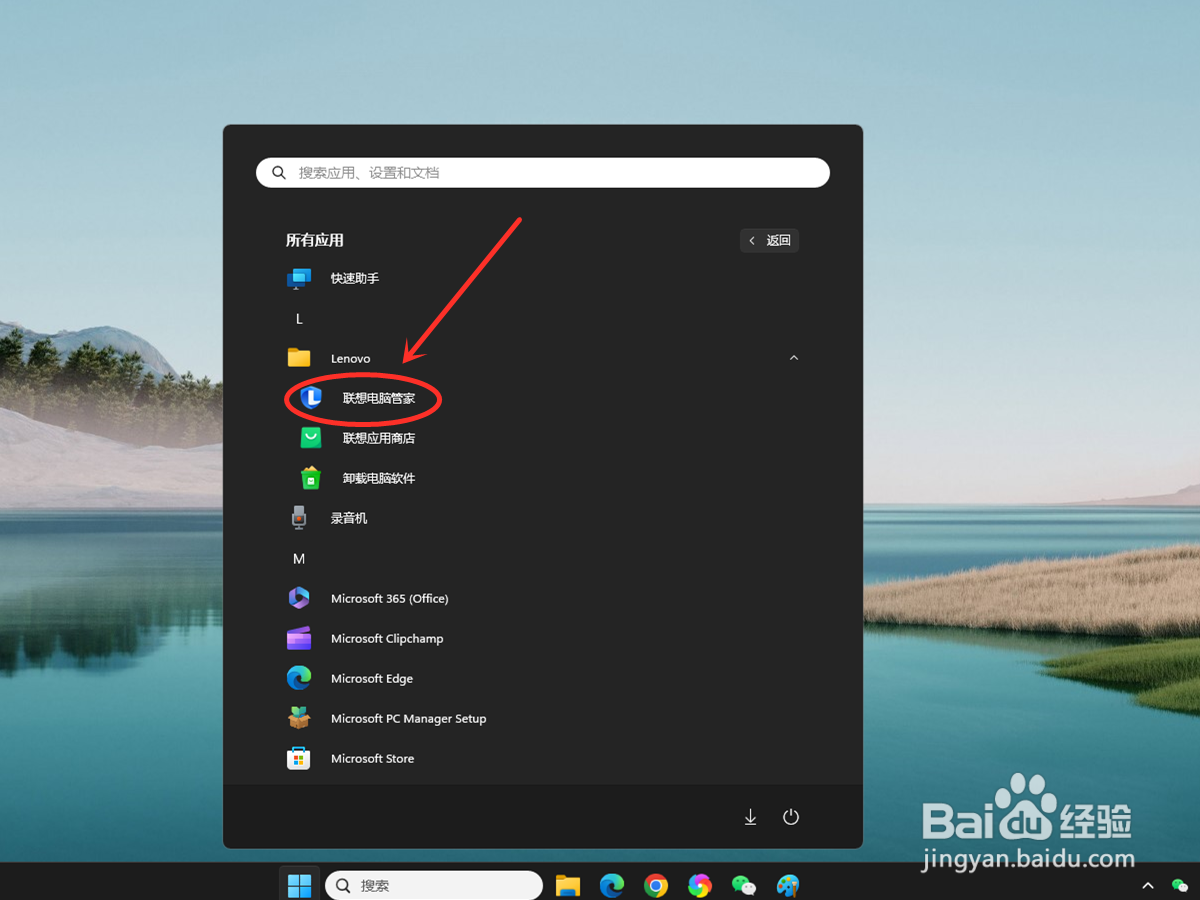Open Google Chrome from the taskbar
The image size is (1200, 900).
click(x=656, y=885)
